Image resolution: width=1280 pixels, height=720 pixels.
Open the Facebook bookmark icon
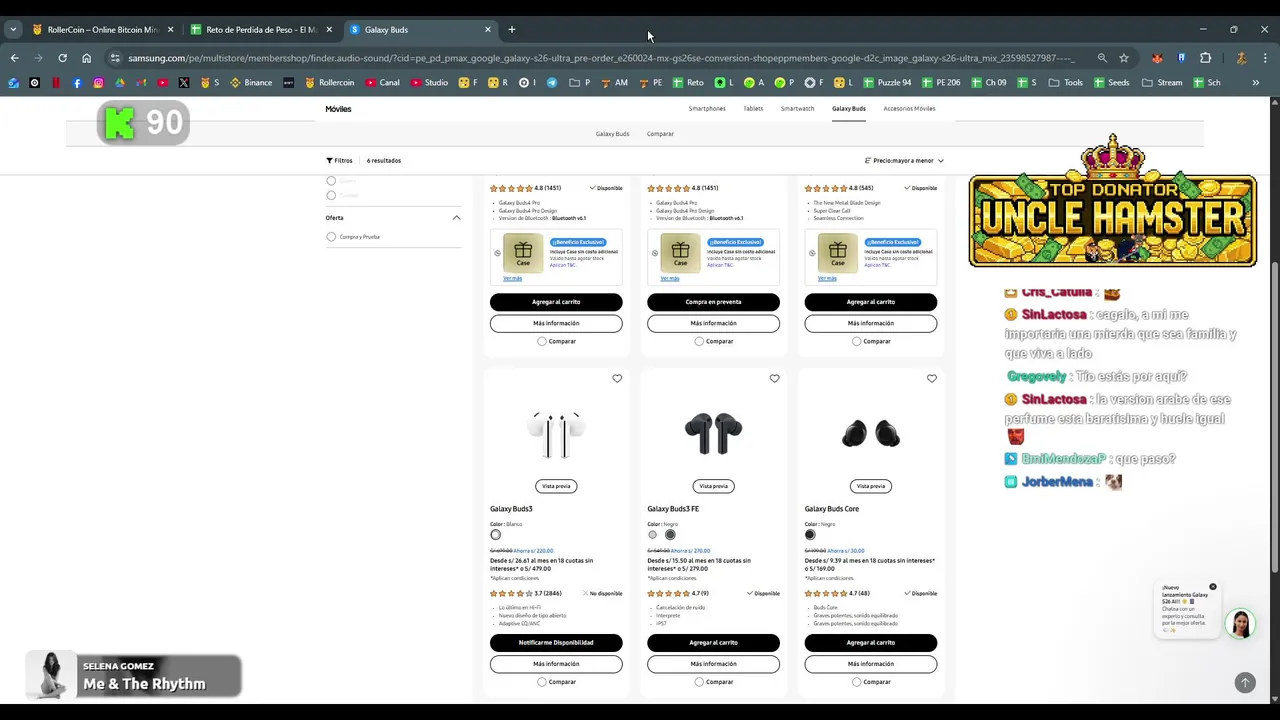pos(77,82)
